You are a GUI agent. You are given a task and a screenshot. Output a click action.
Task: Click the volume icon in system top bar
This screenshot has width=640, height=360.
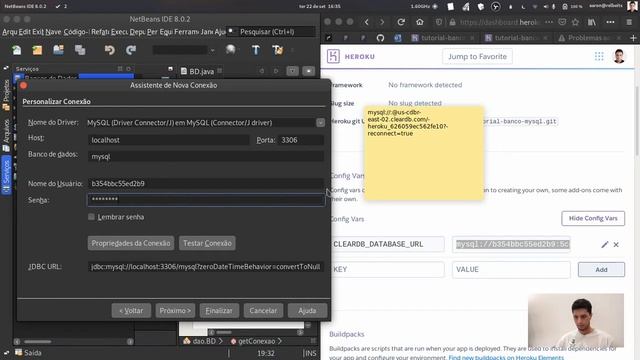(546, 7)
